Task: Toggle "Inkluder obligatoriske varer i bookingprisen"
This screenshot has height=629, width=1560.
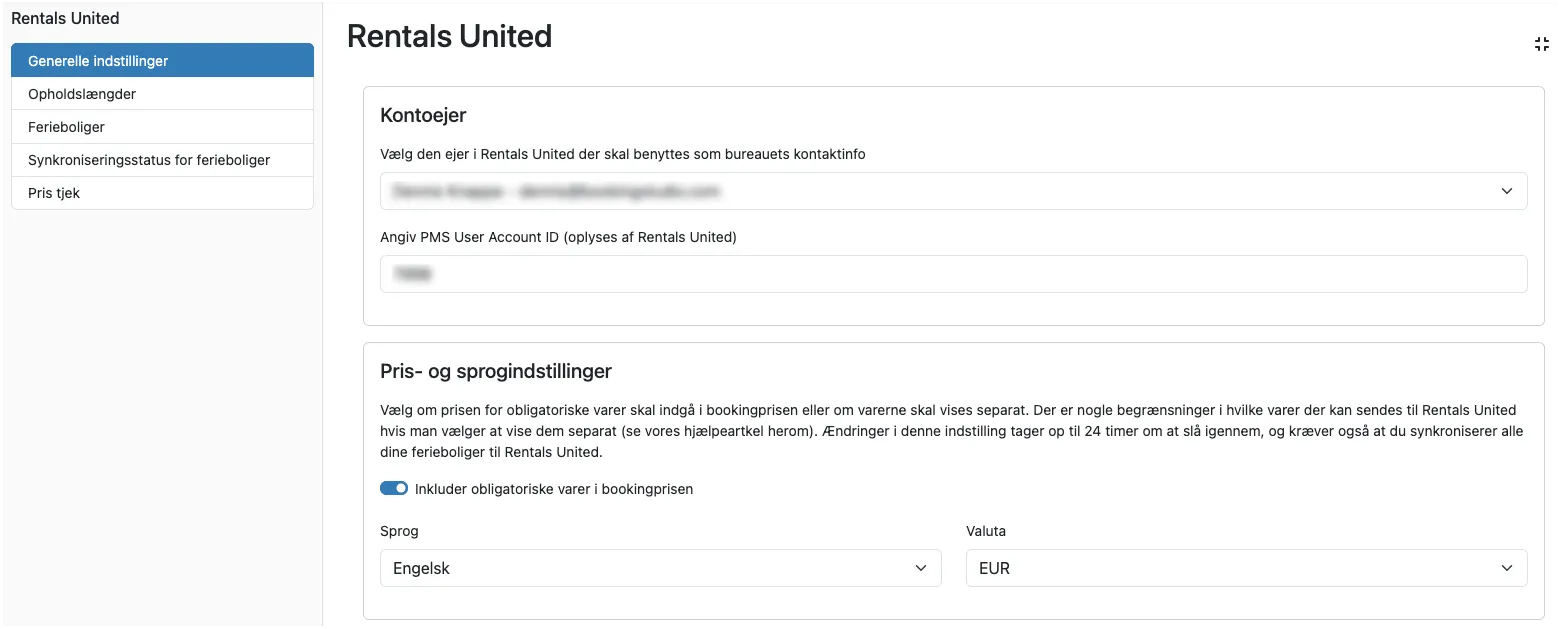Action: coord(394,488)
